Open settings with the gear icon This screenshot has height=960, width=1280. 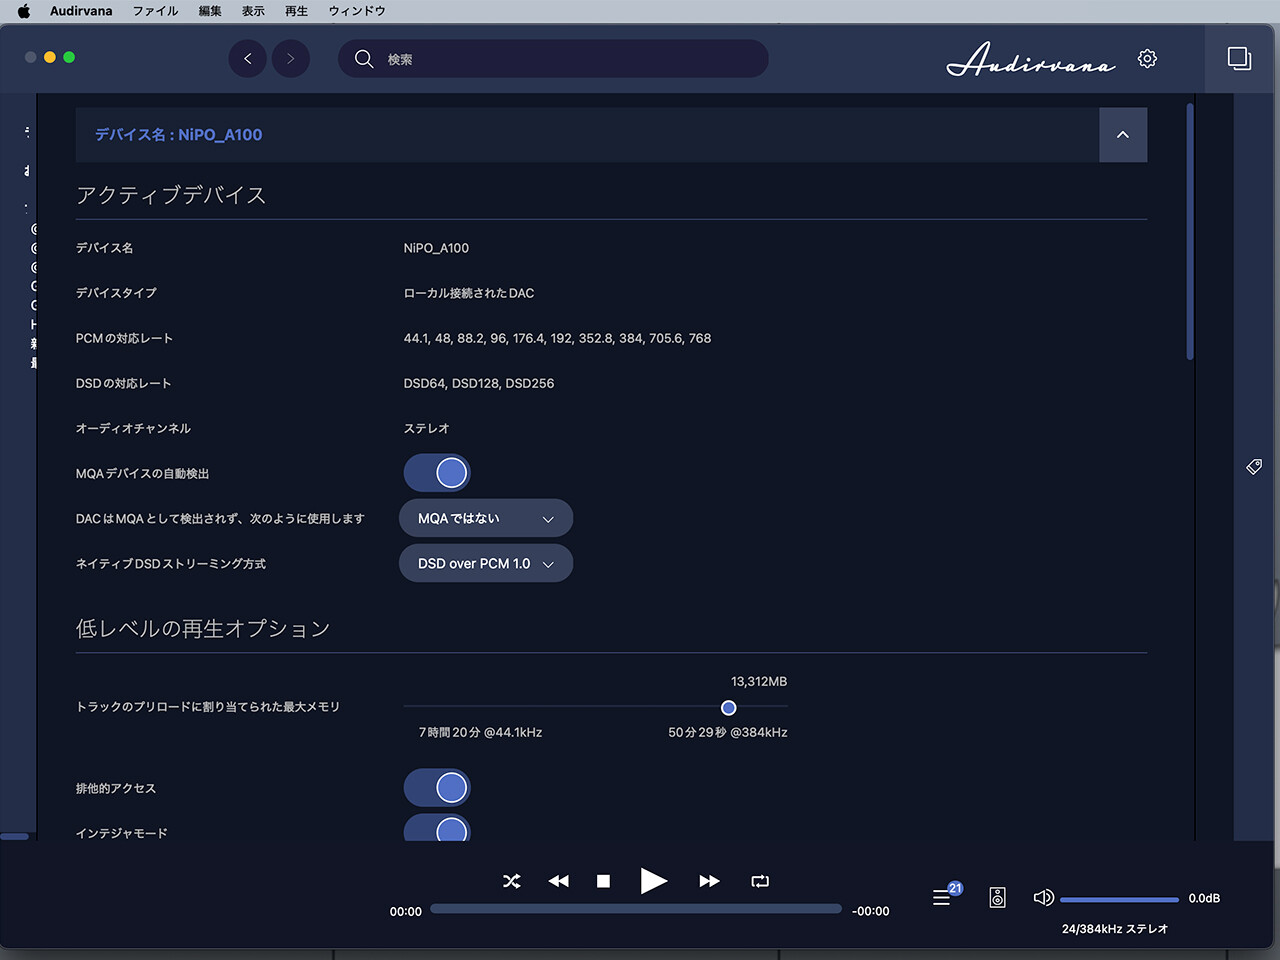tap(1147, 59)
